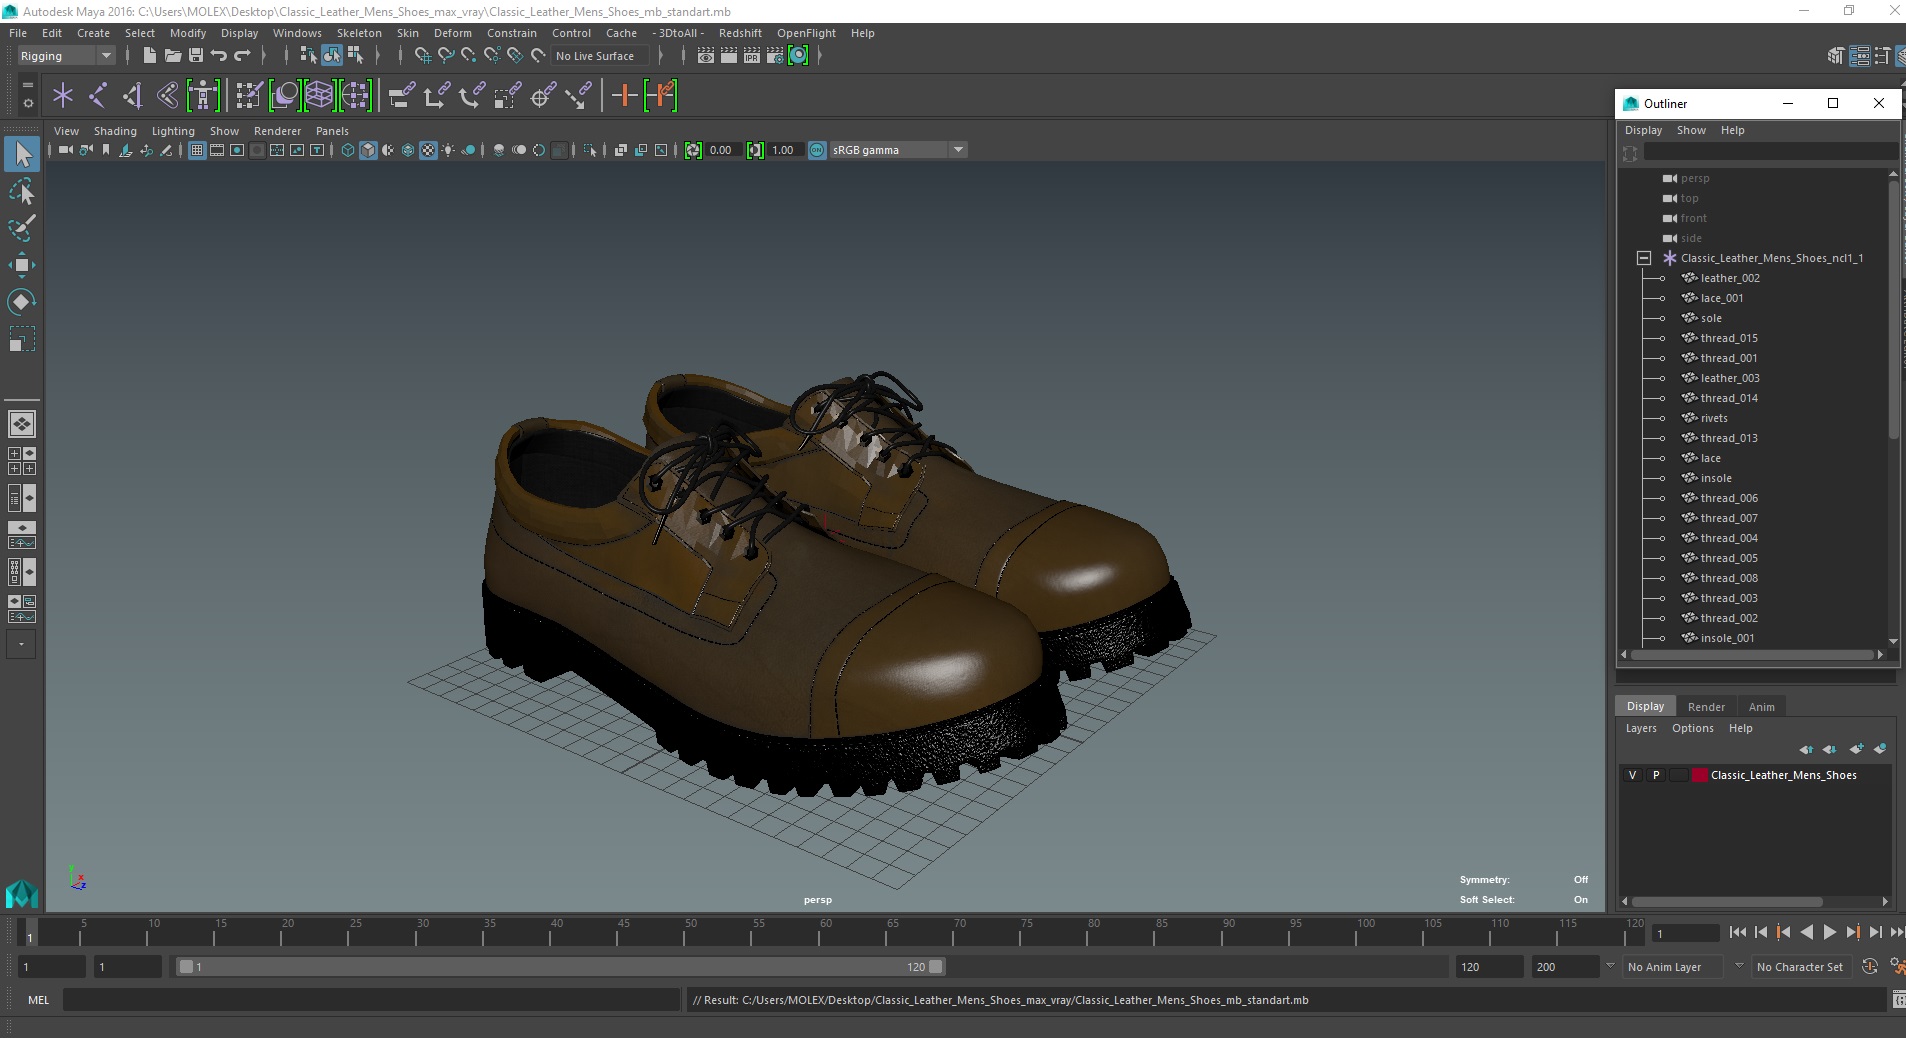Open the Outliner Show menu
Screen dimensions: 1906x1038
pos(1691,130)
